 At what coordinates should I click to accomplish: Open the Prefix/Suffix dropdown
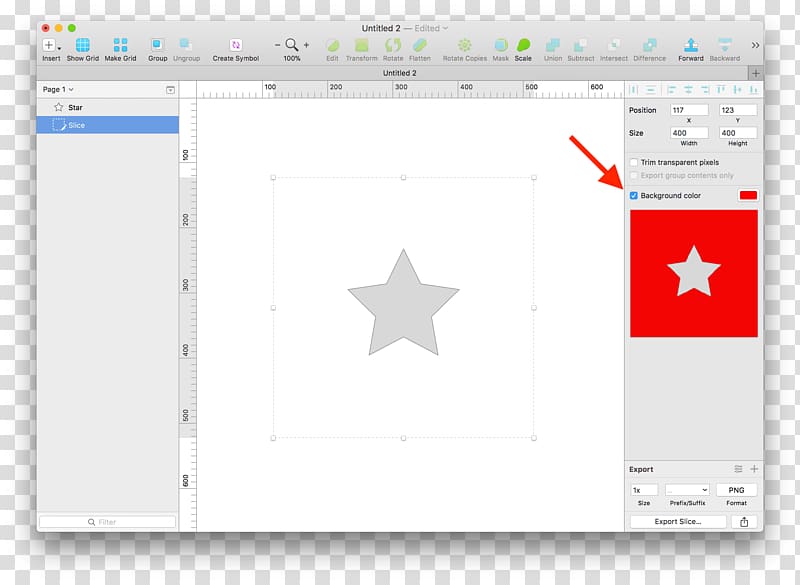[x=687, y=490]
